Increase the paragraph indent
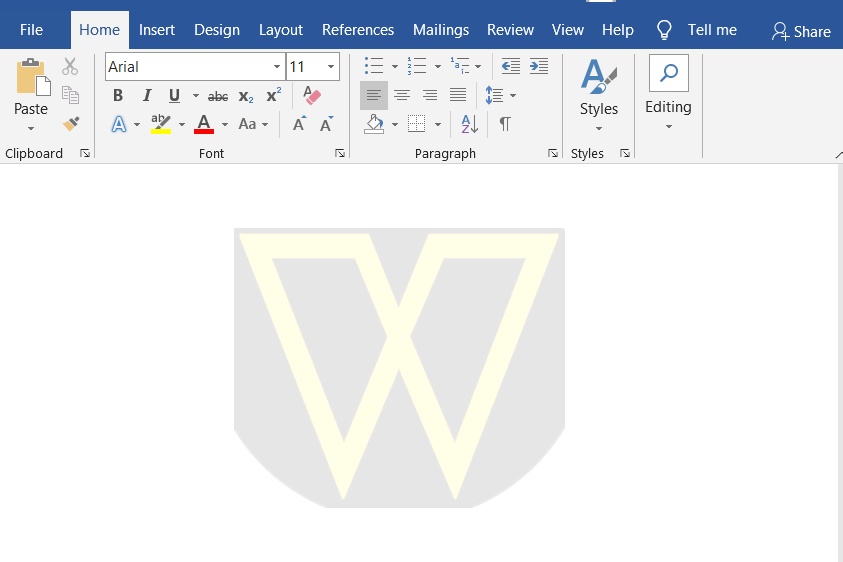 [539, 67]
